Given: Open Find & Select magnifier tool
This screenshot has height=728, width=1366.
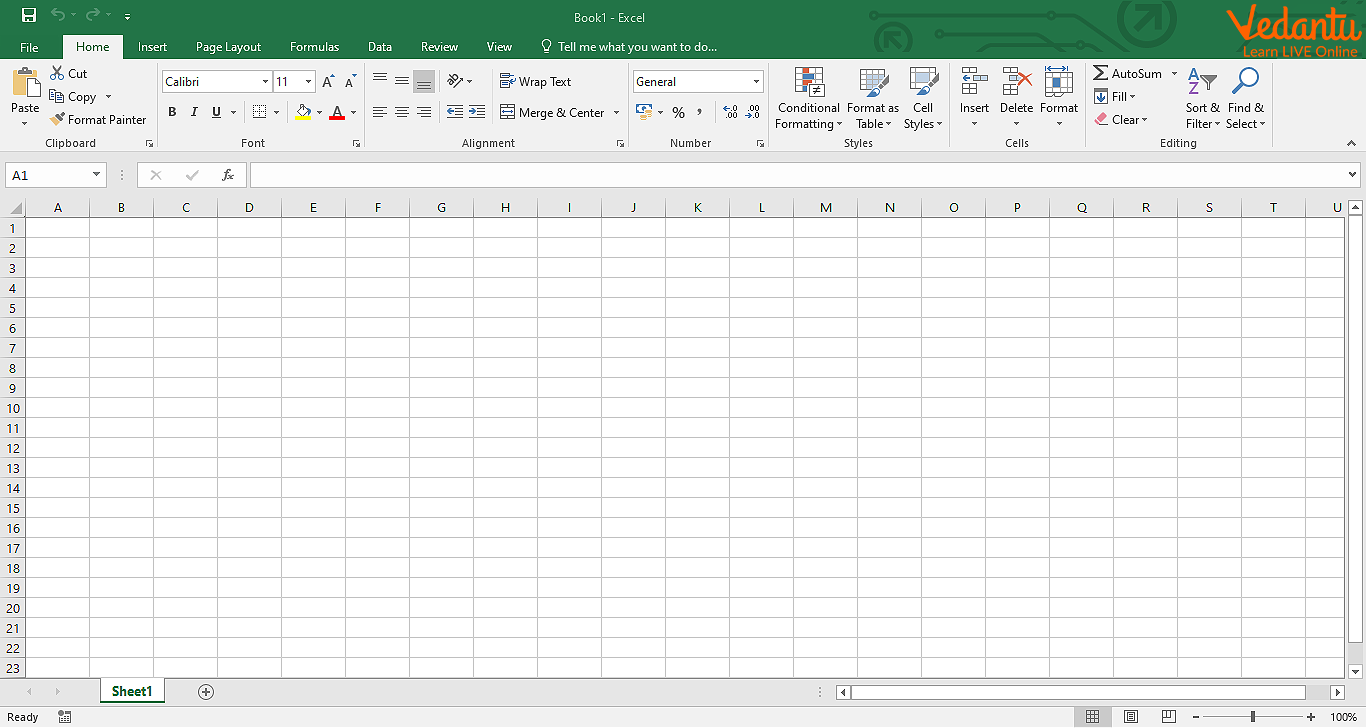Looking at the screenshot, I should [1245, 83].
